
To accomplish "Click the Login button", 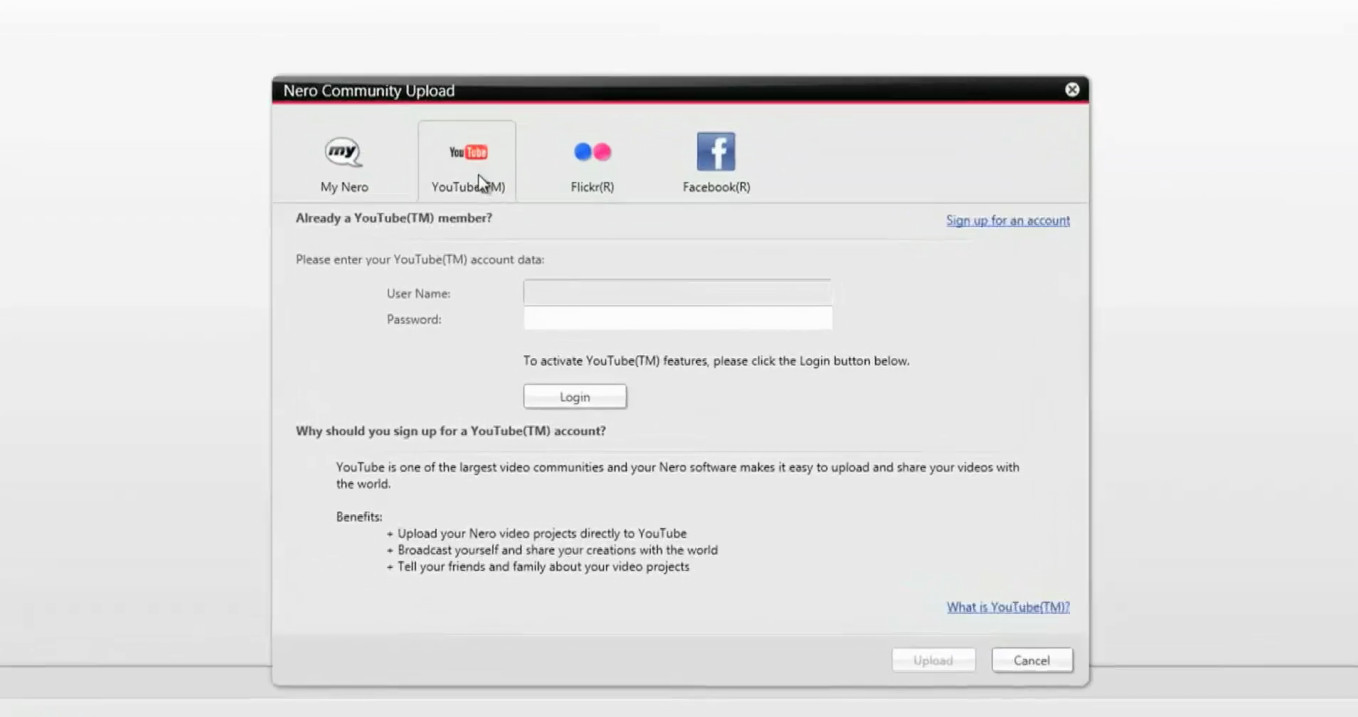I will [575, 397].
